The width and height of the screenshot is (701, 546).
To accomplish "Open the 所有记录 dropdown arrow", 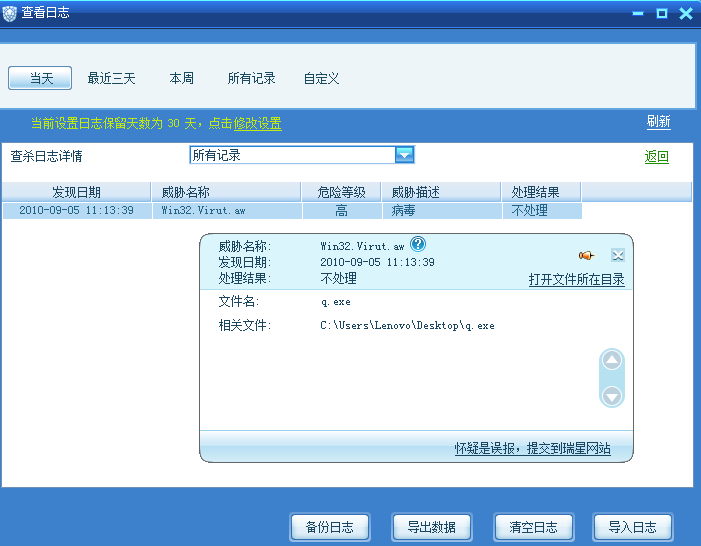I will pos(405,155).
